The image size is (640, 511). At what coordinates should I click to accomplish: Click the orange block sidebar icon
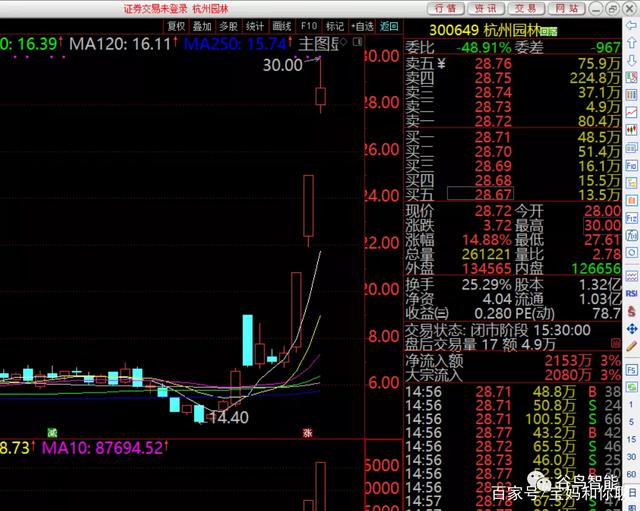[x=631, y=200]
